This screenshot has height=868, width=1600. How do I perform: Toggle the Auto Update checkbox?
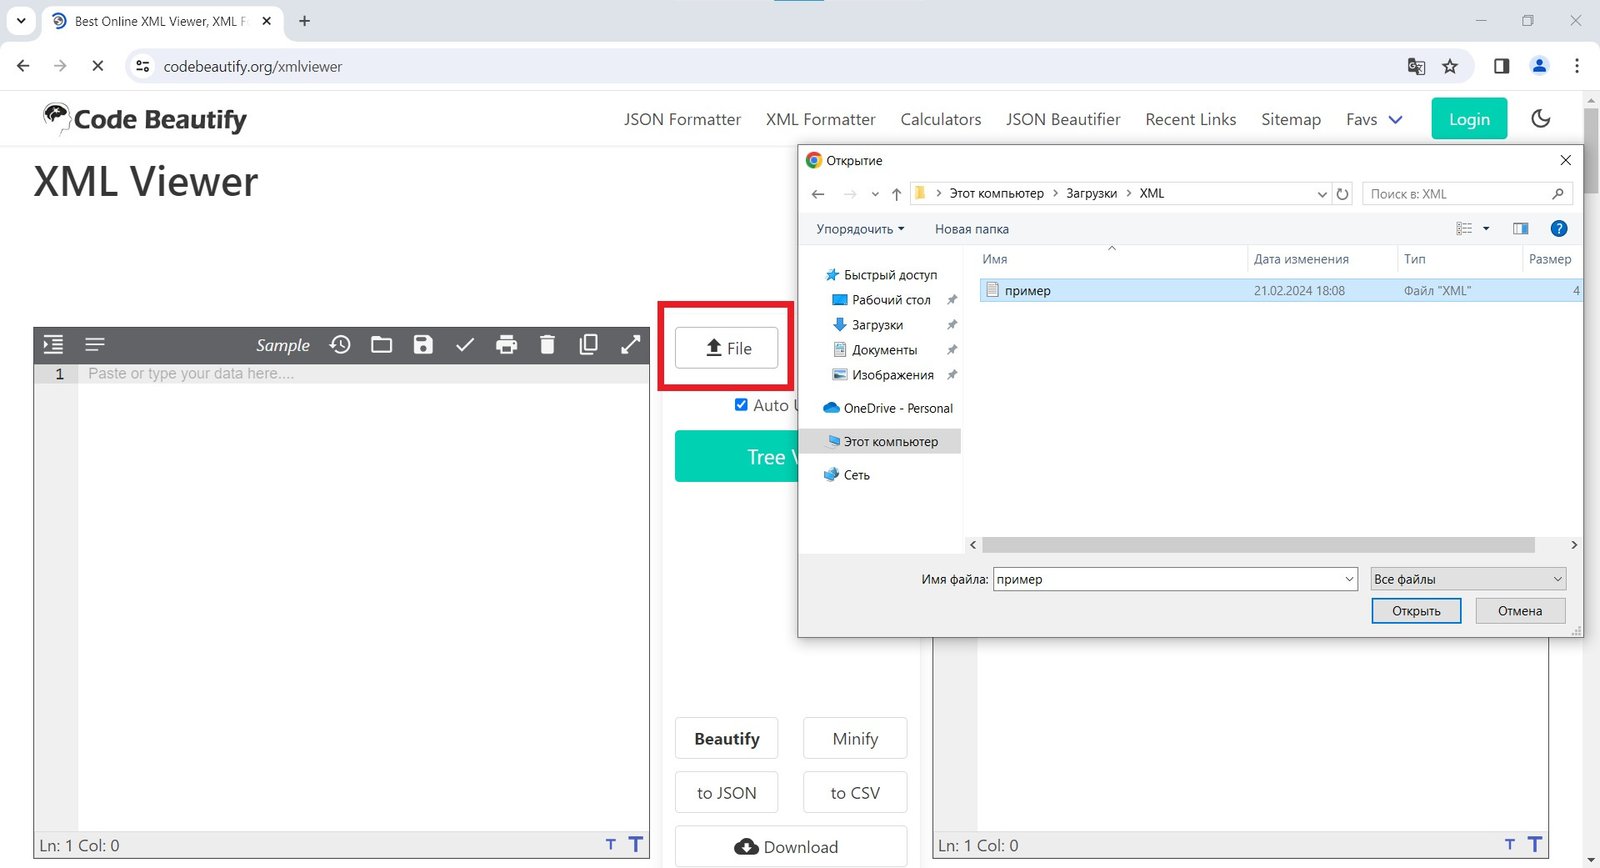click(741, 405)
